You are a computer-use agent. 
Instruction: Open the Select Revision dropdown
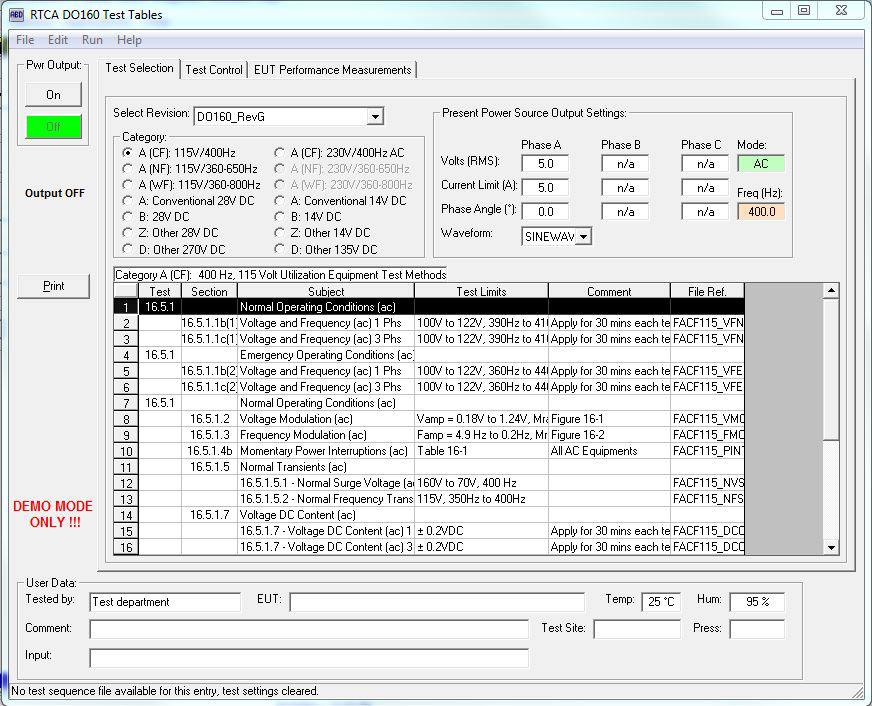[374, 117]
